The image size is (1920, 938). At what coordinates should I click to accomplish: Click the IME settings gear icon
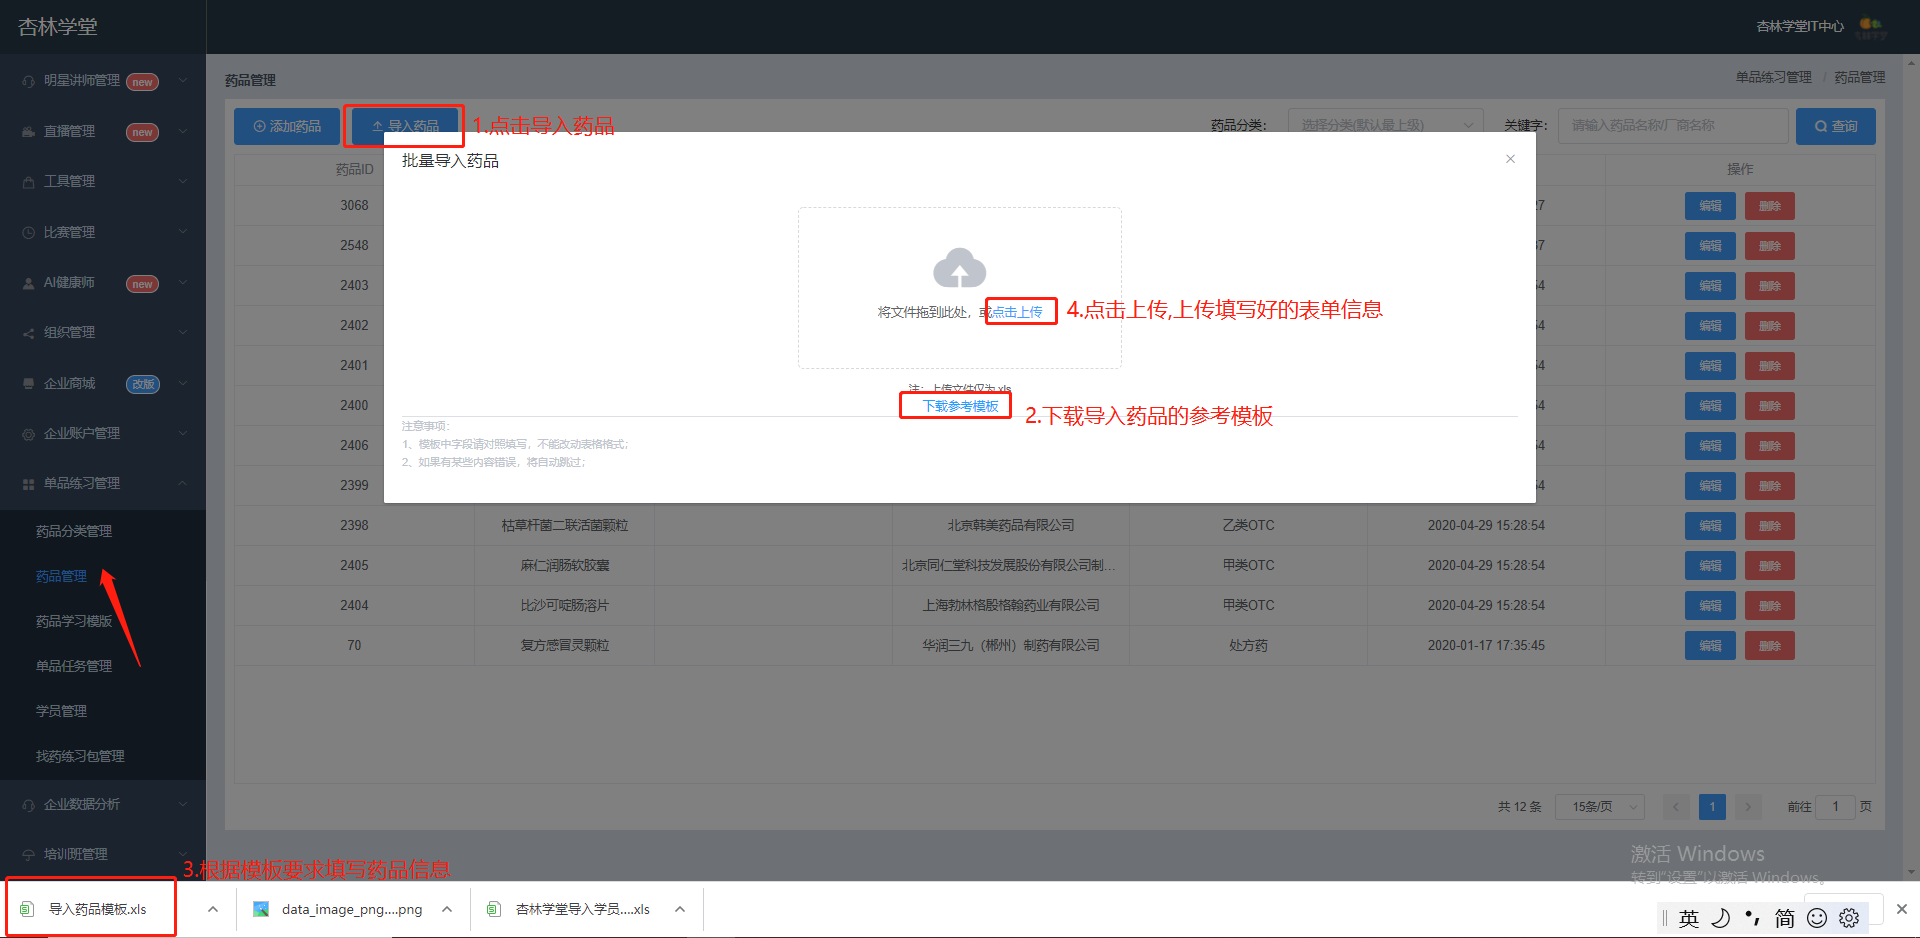point(1849,918)
